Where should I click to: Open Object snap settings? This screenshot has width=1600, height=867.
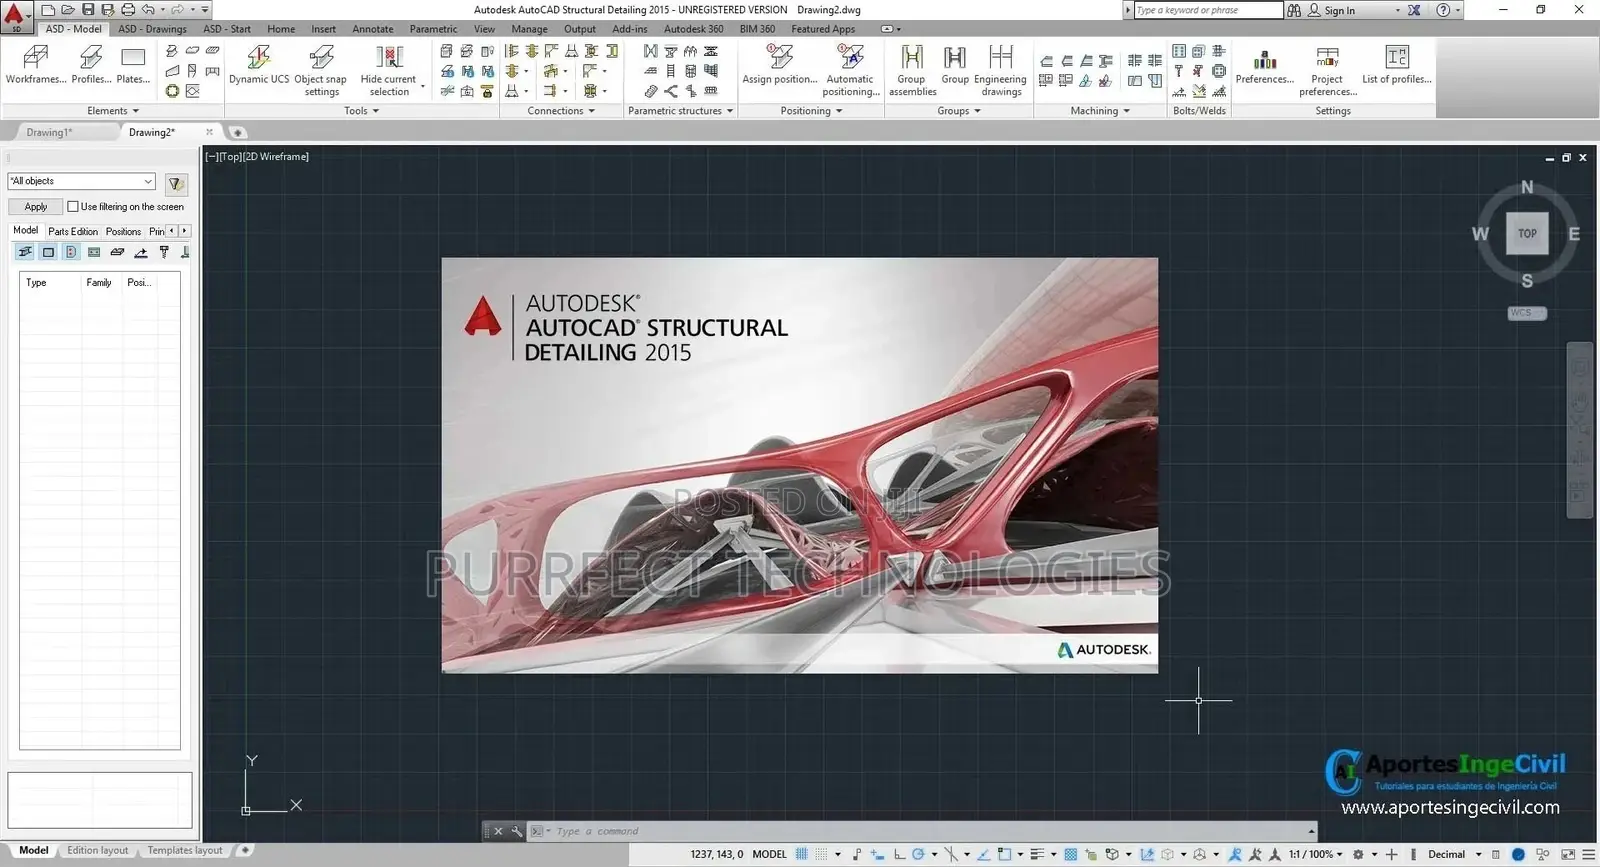tap(321, 70)
